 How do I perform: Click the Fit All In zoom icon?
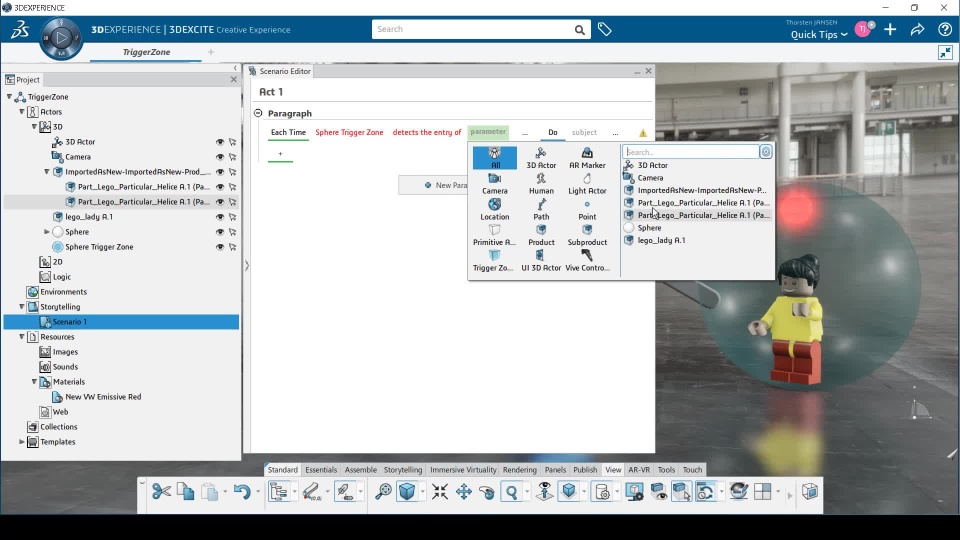point(439,491)
